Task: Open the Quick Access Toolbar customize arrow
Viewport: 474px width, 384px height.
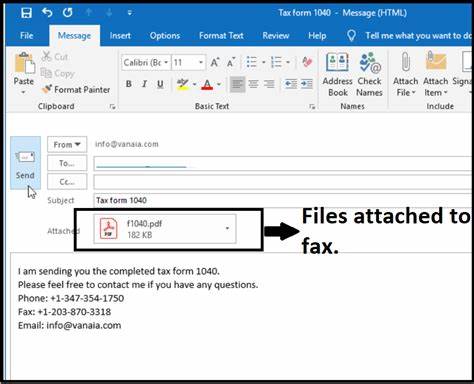Action: tap(130, 13)
